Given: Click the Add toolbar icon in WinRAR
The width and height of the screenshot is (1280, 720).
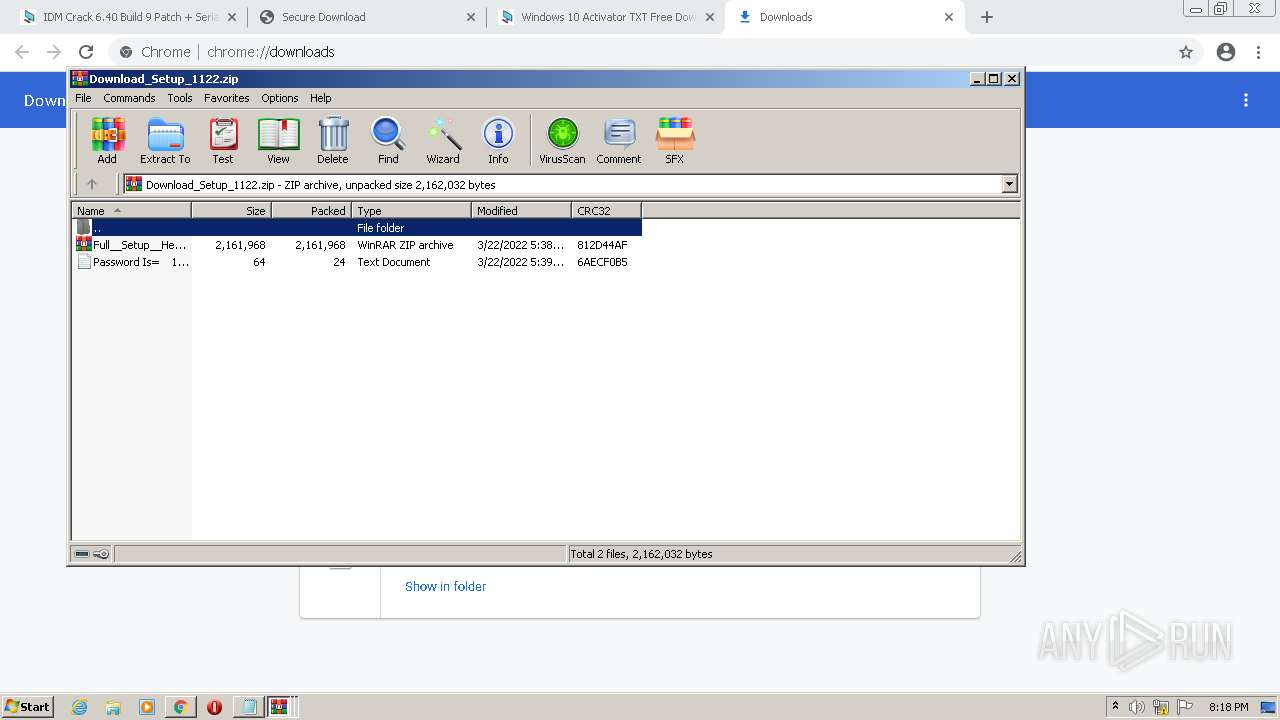Looking at the screenshot, I should [107, 140].
